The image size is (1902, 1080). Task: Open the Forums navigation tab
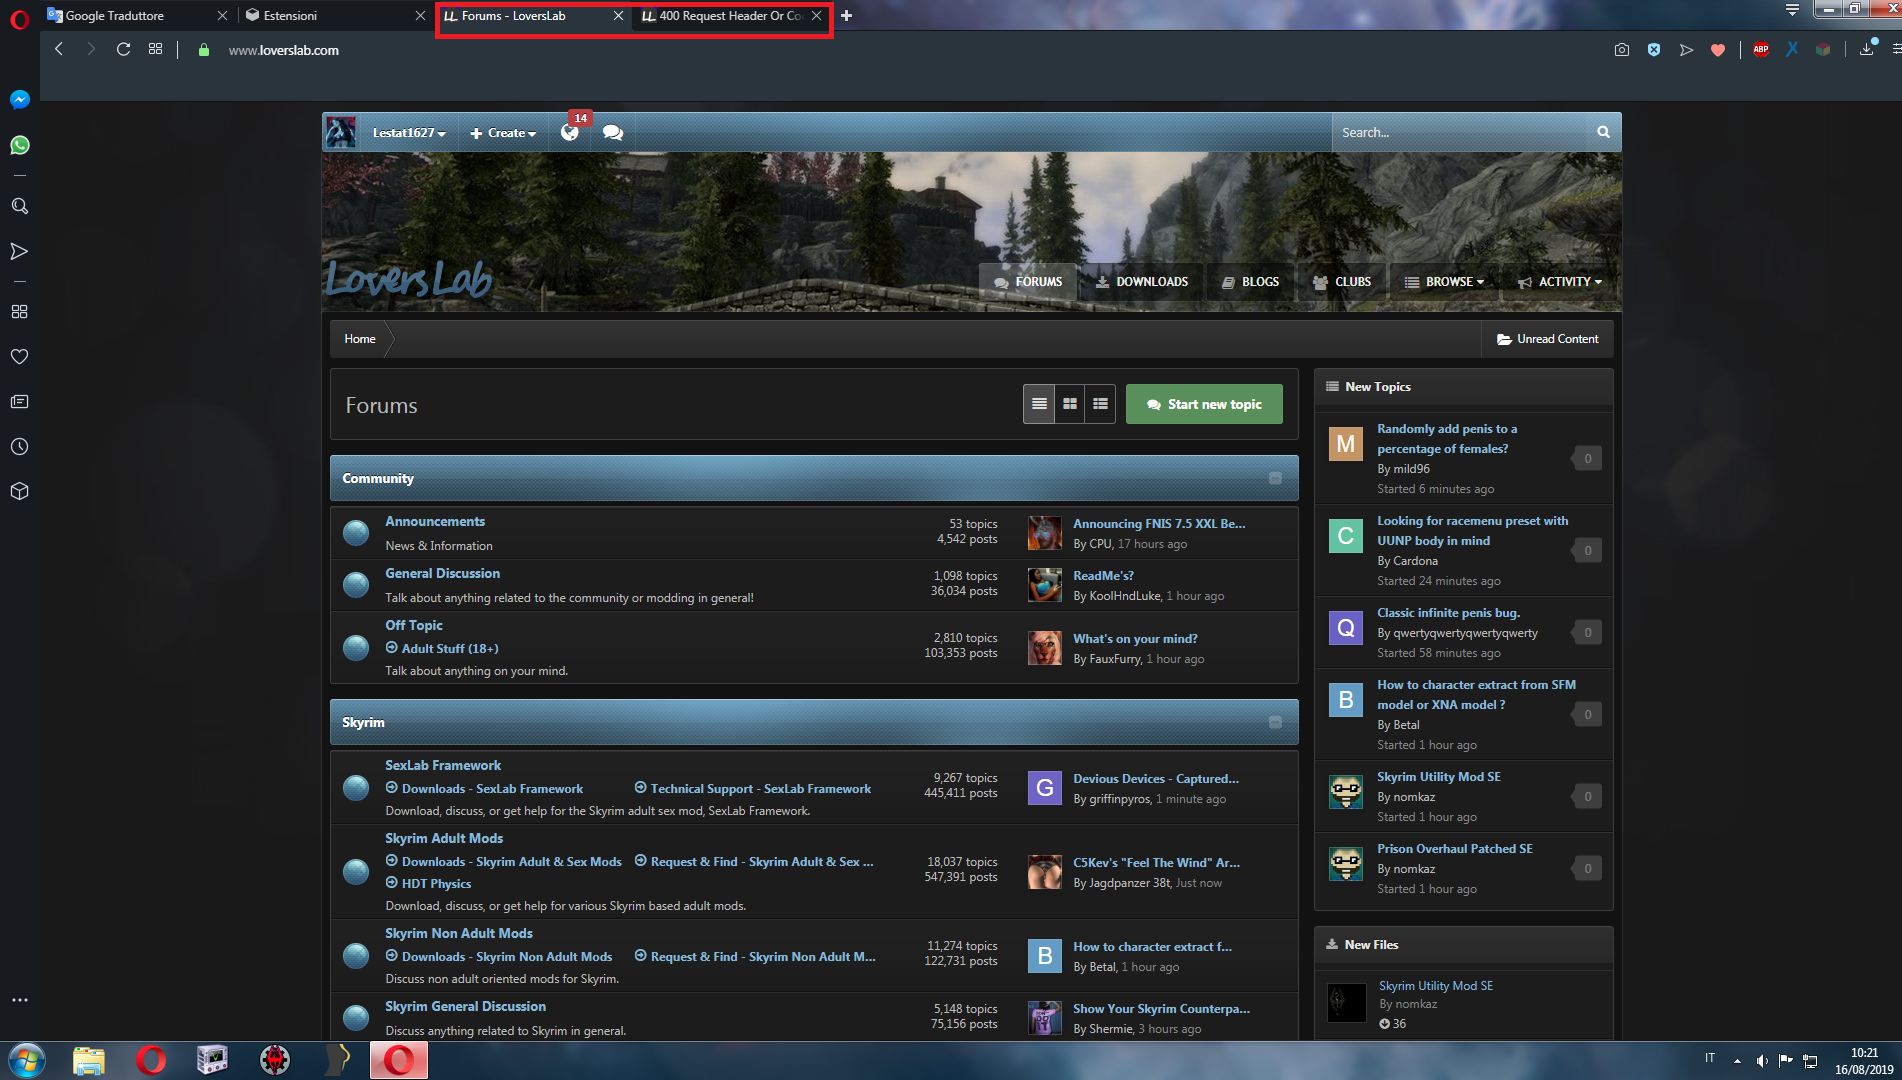(x=1028, y=282)
